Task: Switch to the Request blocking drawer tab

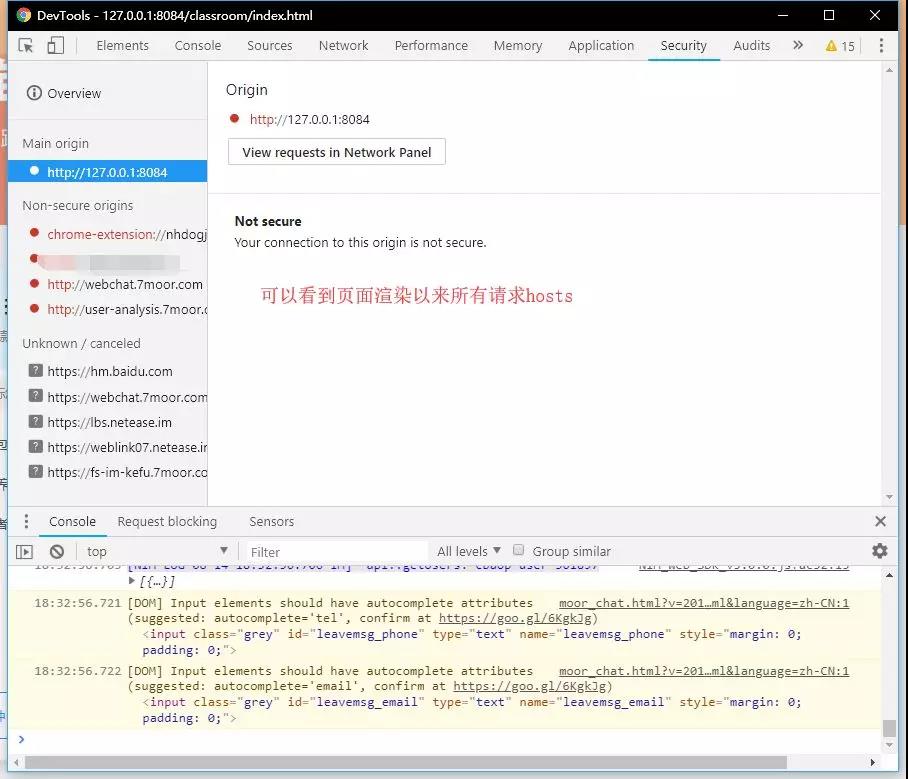Action: click(167, 521)
